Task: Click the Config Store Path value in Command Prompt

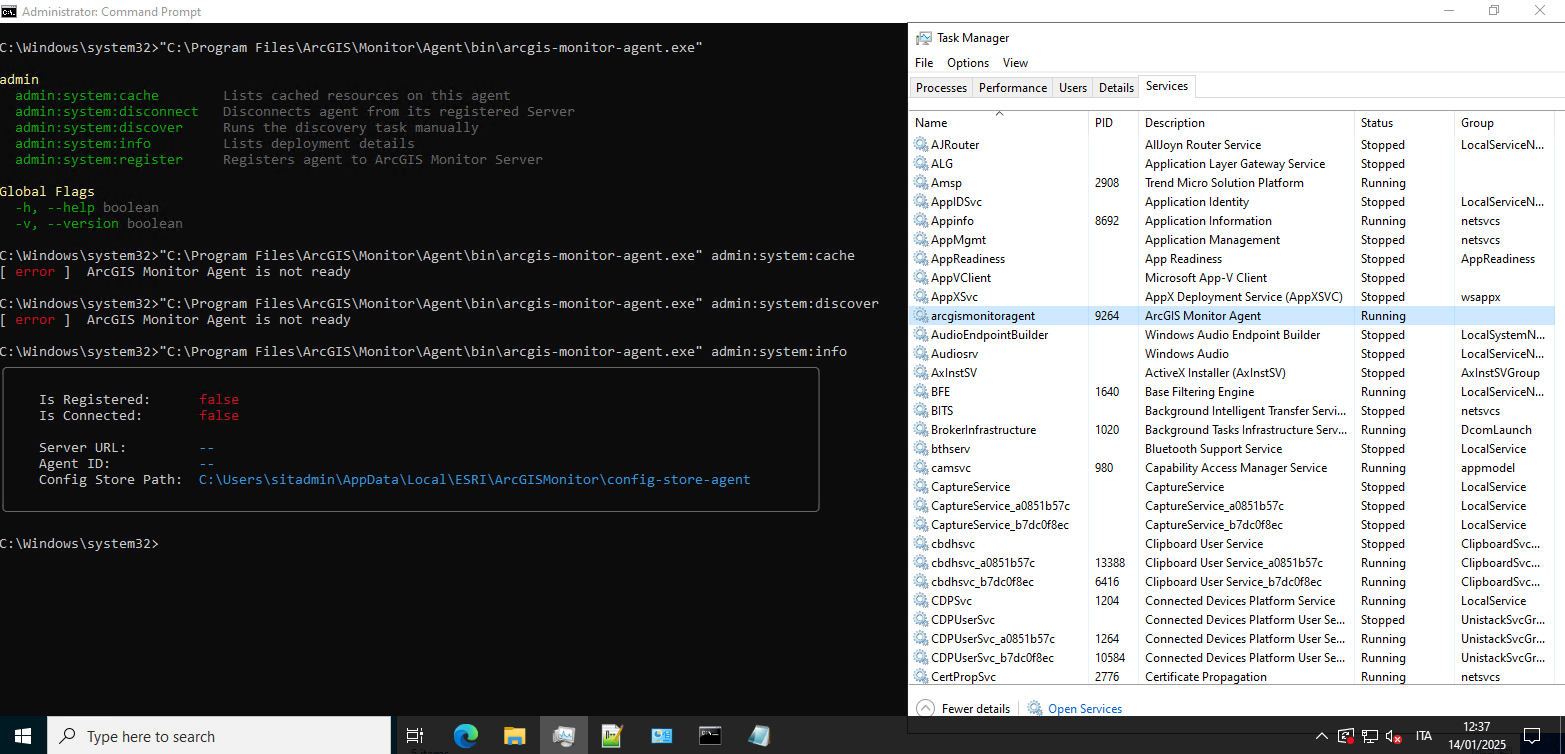Action: pos(474,480)
